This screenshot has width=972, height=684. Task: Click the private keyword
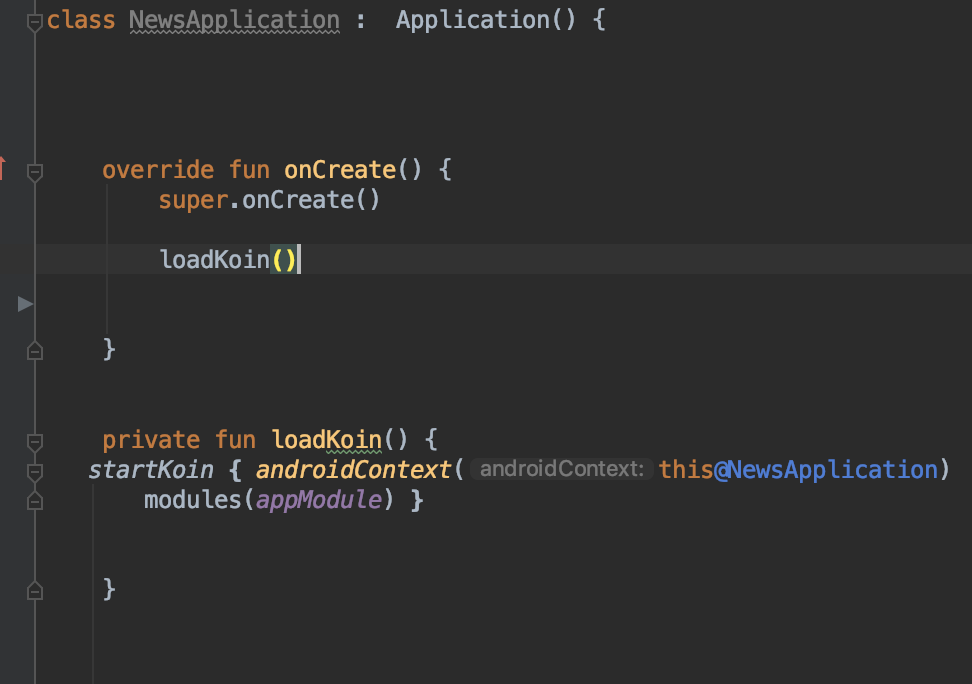(151, 440)
